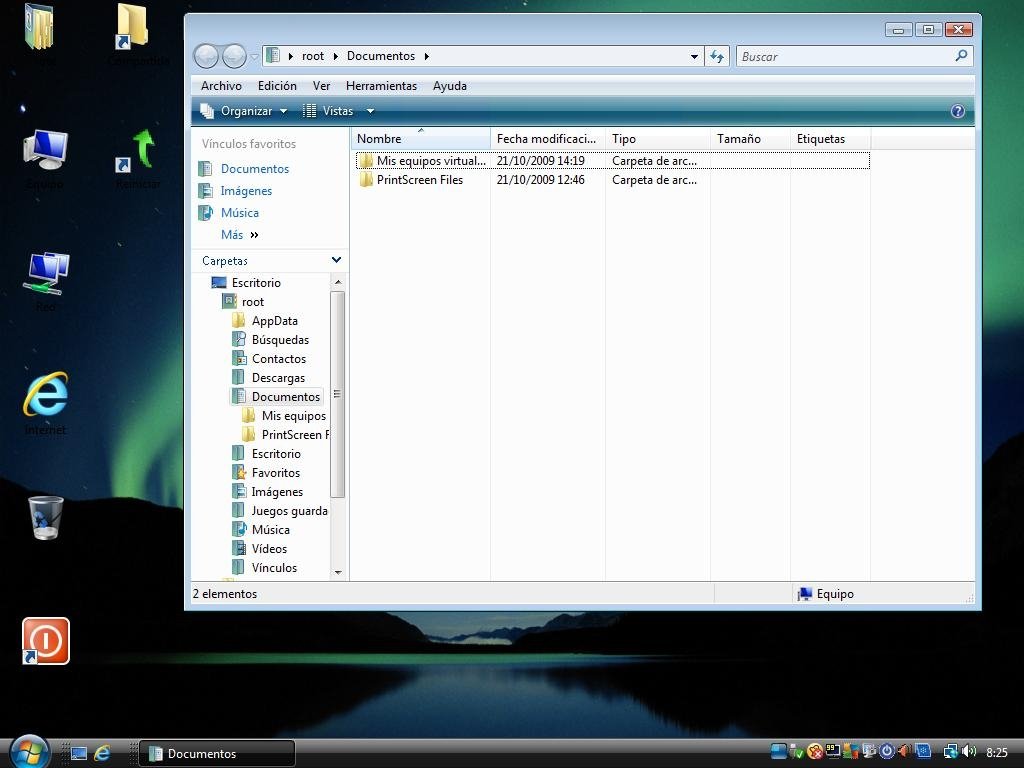This screenshot has height=768, width=1024.
Task: Click the red power shortcut desktop icon
Action: pos(46,641)
